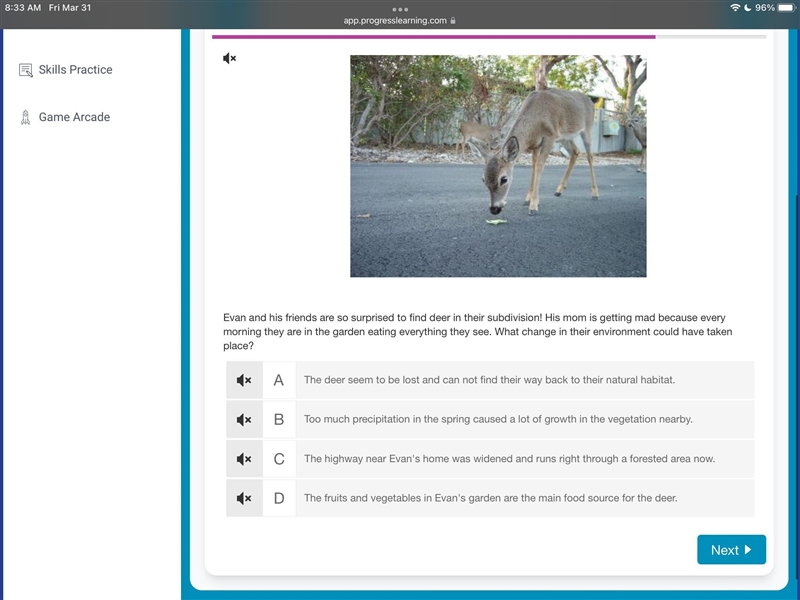The width and height of the screenshot is (800, 600).
Task: Open Skills Practice from sidebar
Action: click(65, 70)
